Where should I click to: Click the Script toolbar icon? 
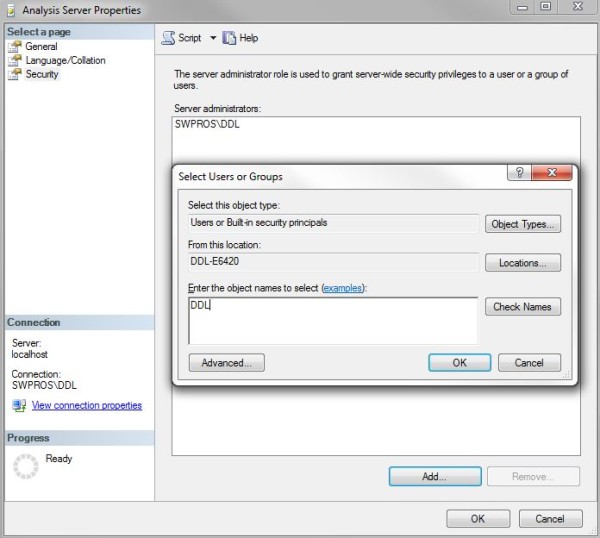tap(168, 38)
